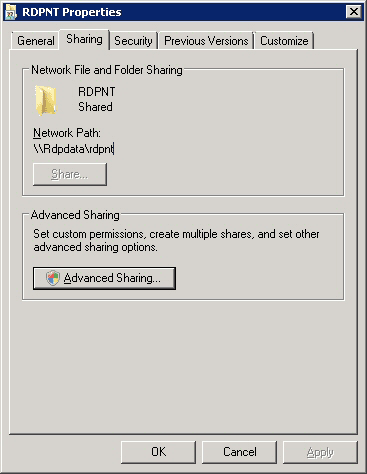Cancel the properties dialog
Viewport: 367px width, 474px height.
click(x=239, y=452)
